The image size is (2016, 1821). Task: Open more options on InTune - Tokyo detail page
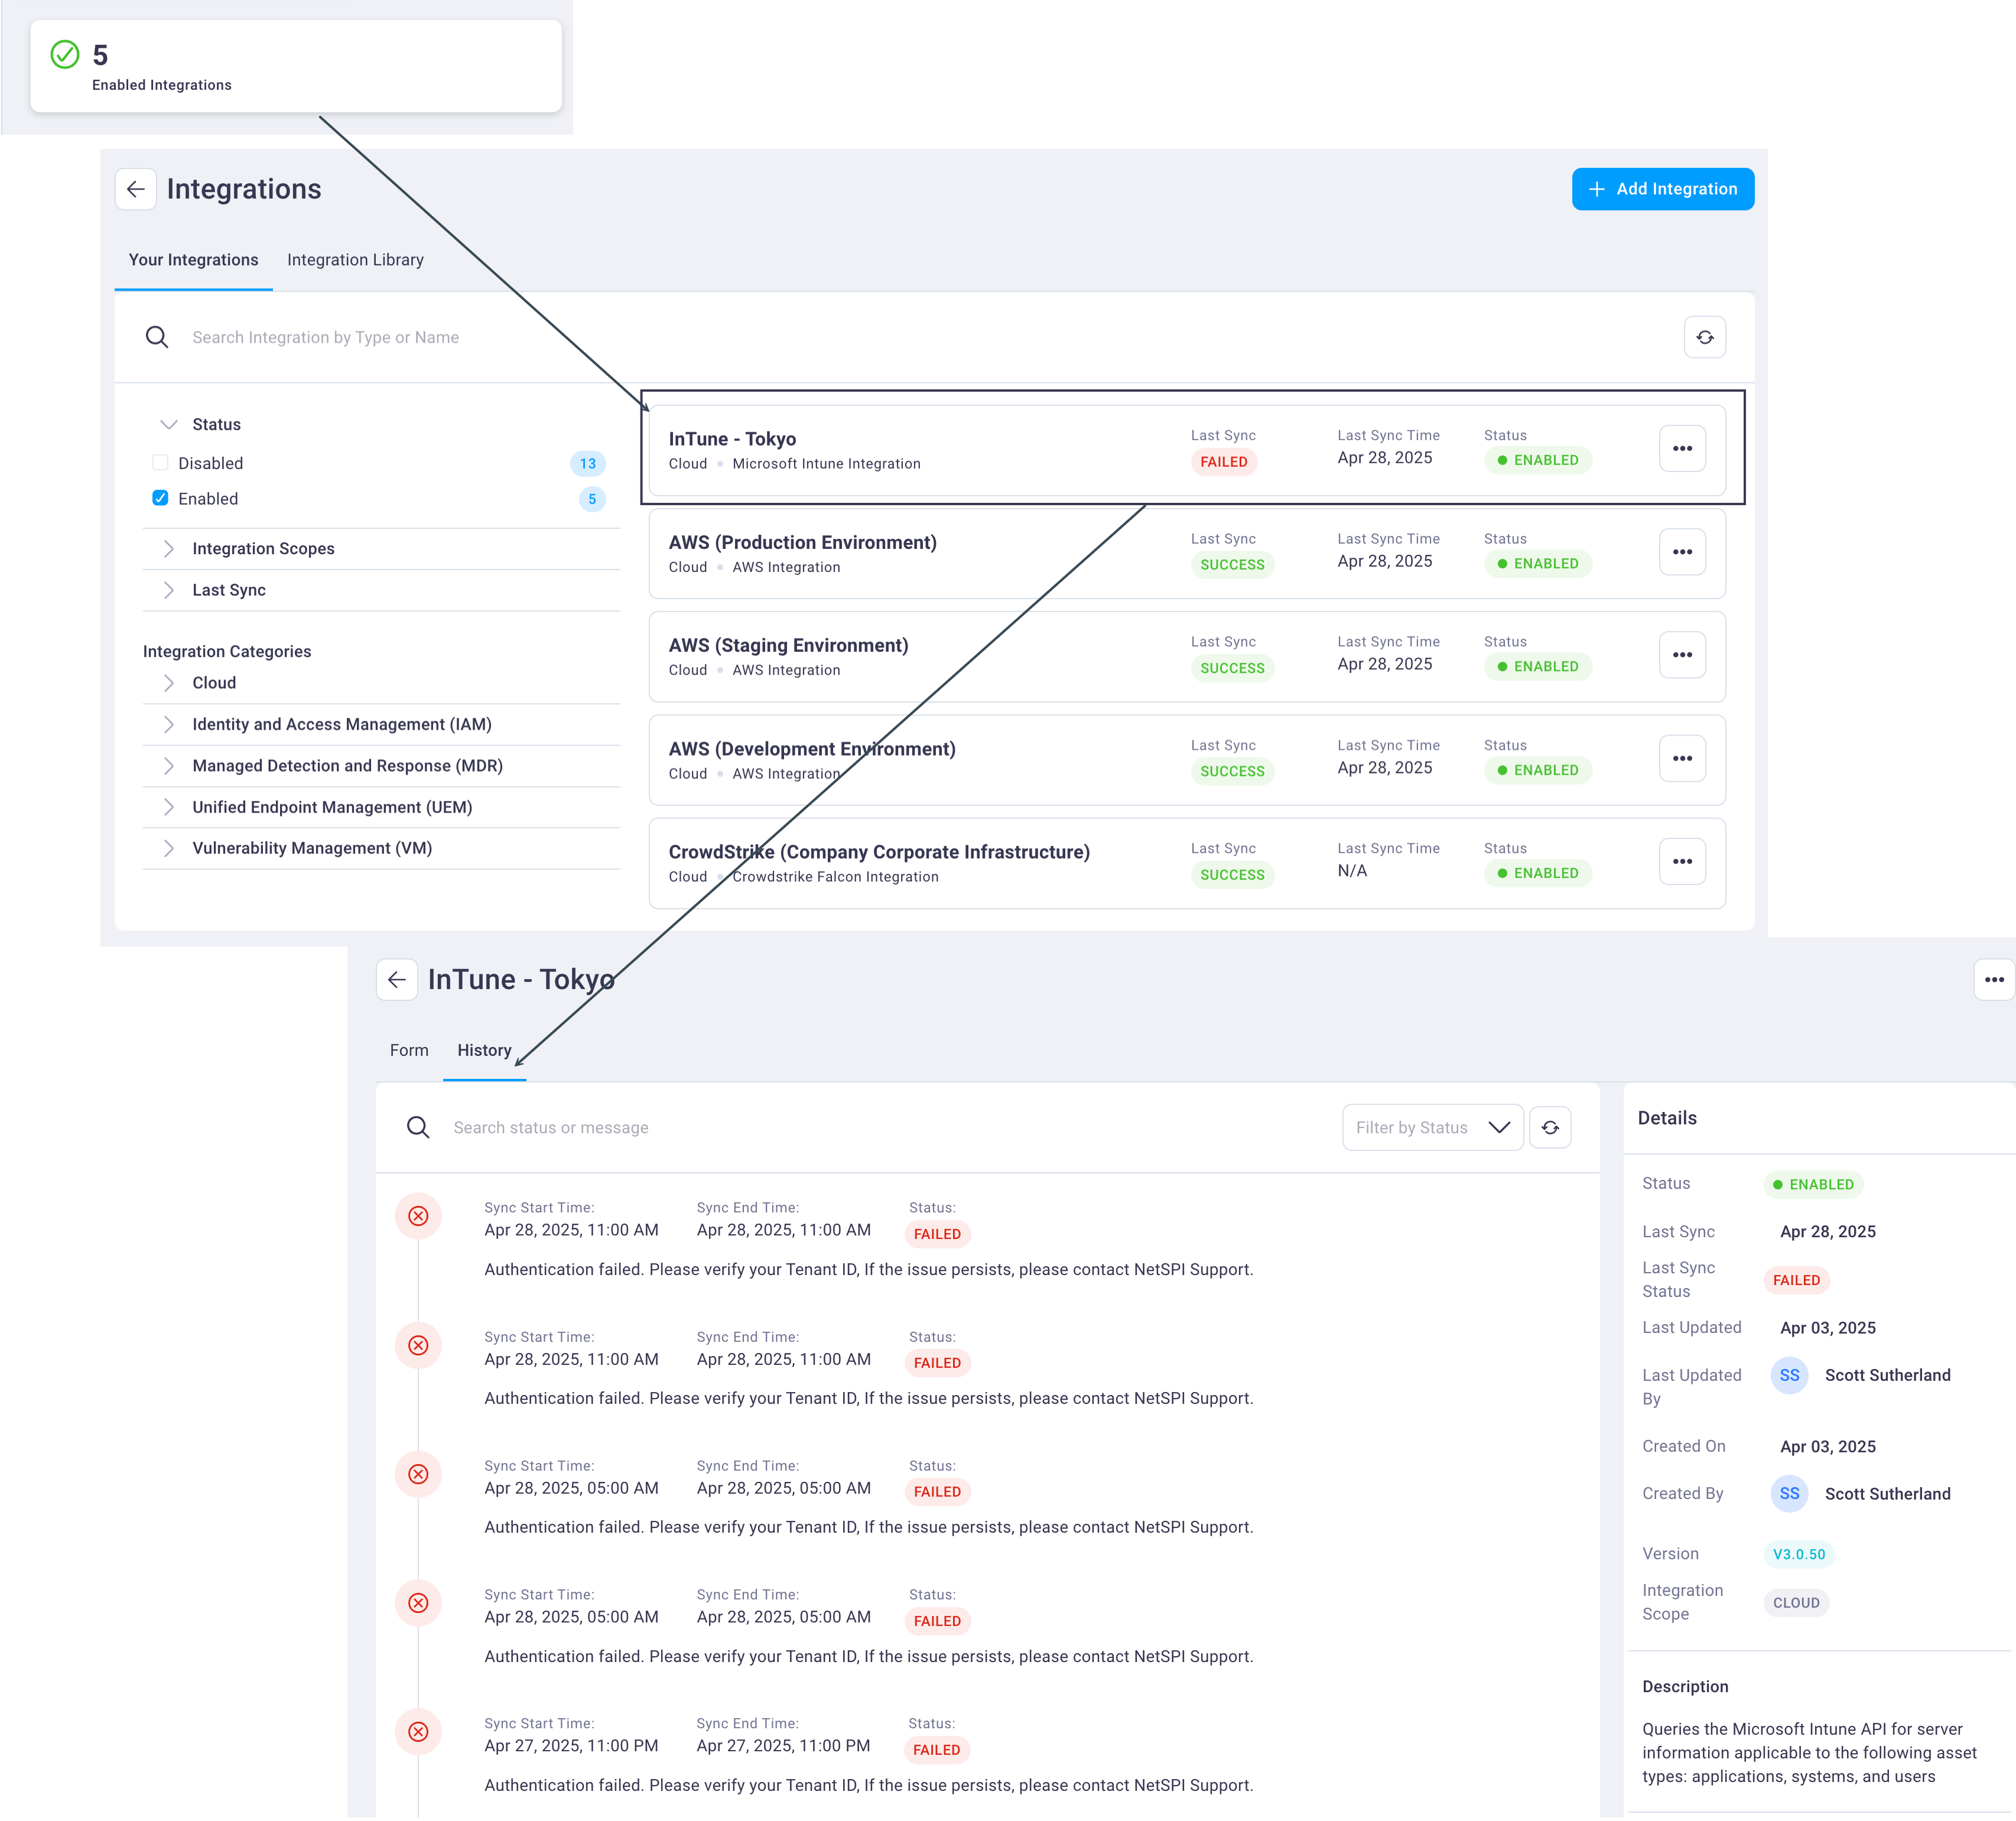1994,980
